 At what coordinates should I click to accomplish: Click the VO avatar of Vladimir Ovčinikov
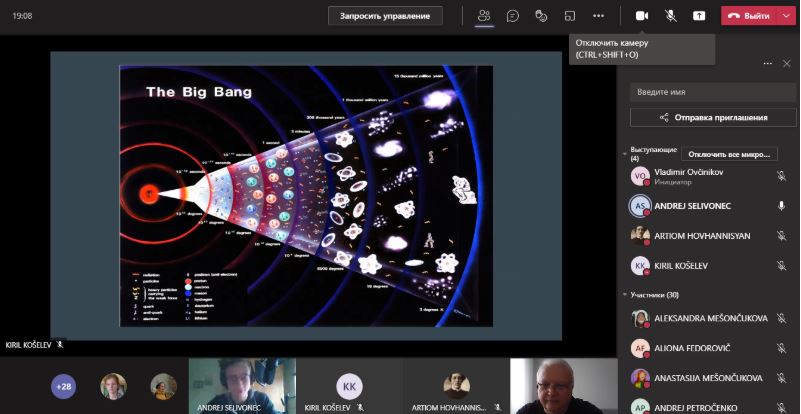tap(640, 176)
